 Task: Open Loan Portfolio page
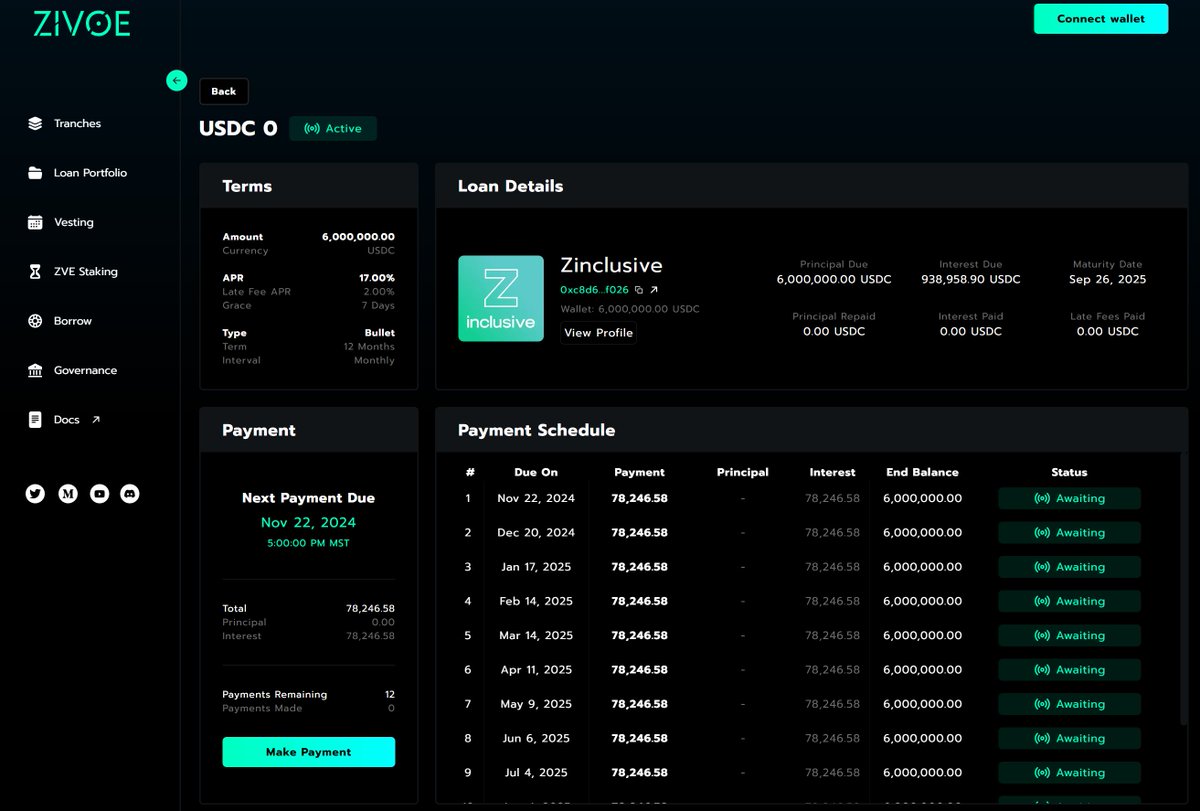[90, 173]
